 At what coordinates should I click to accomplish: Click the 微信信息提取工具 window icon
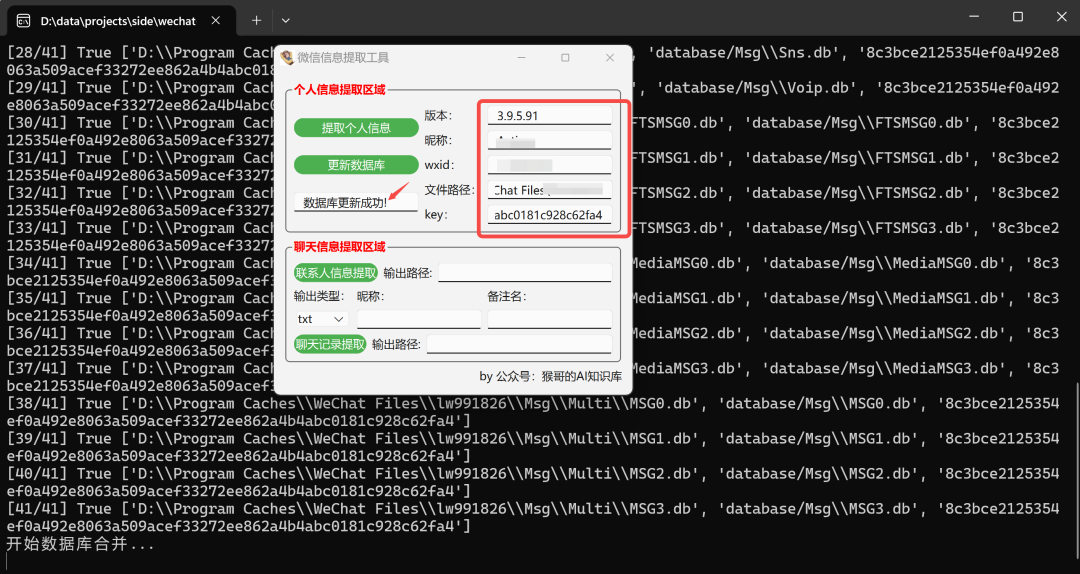click(x=287, y=58)
